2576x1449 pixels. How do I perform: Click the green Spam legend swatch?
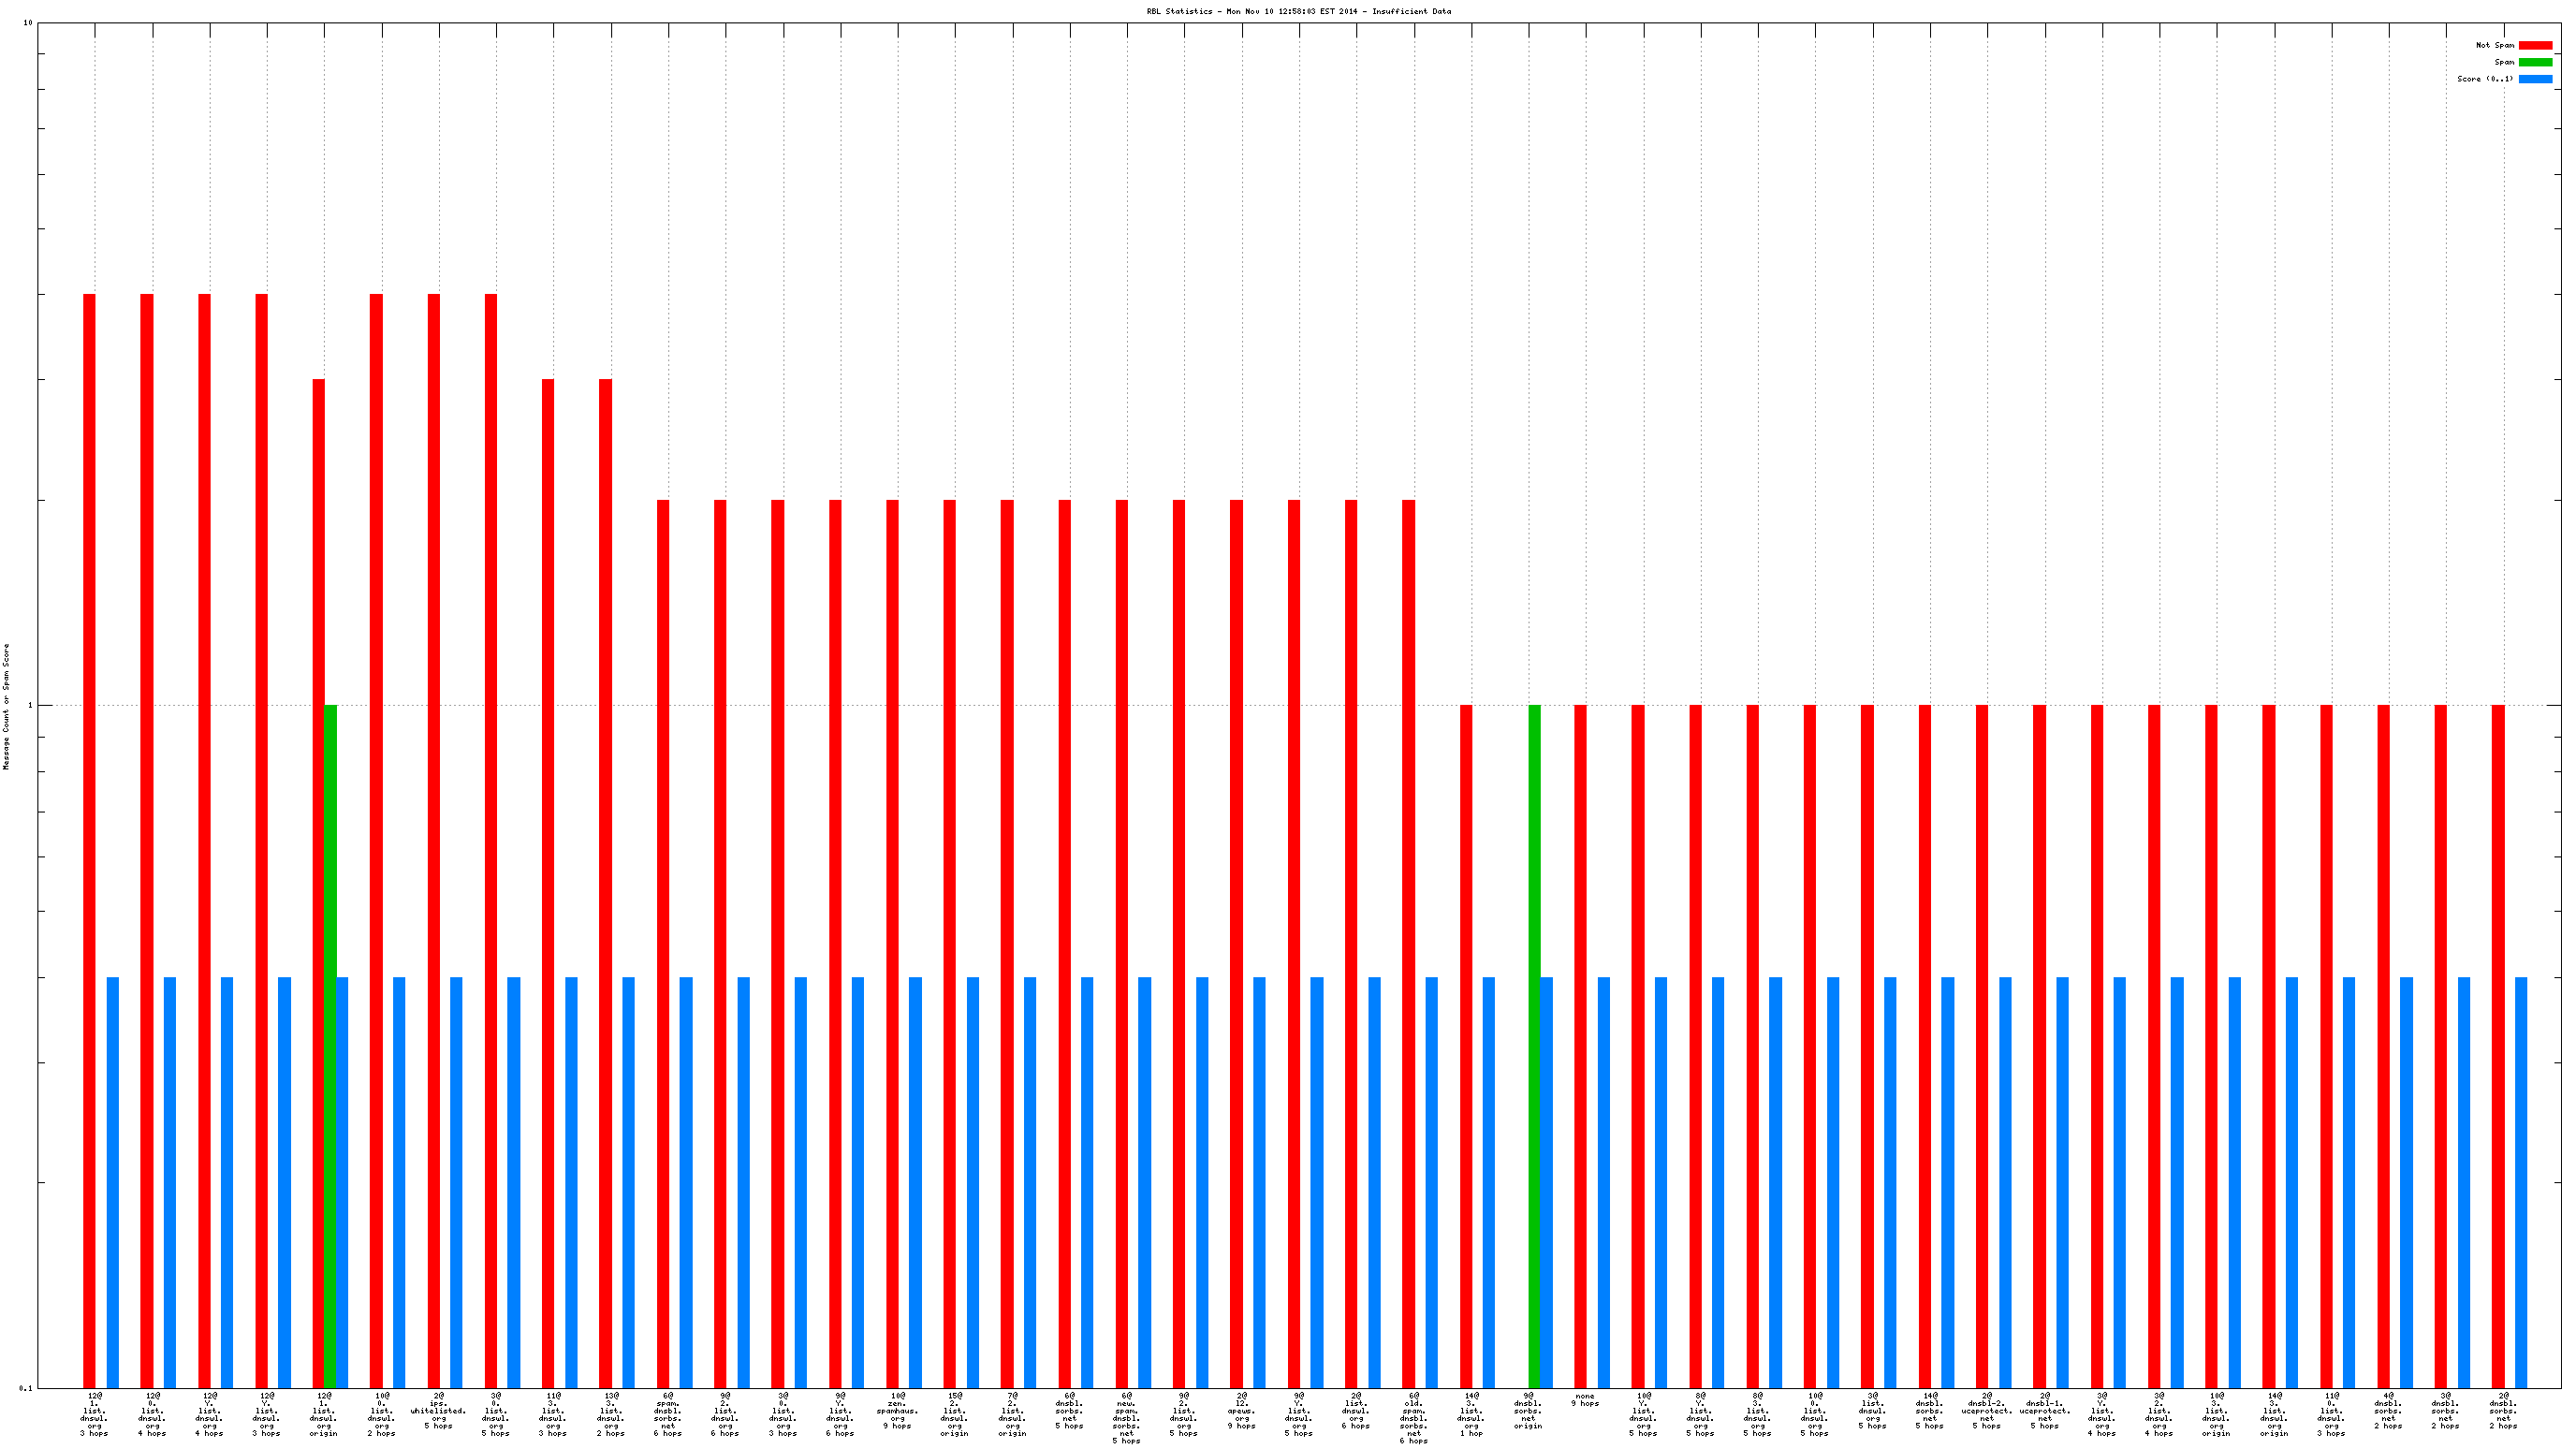(x=2535, y=62)
